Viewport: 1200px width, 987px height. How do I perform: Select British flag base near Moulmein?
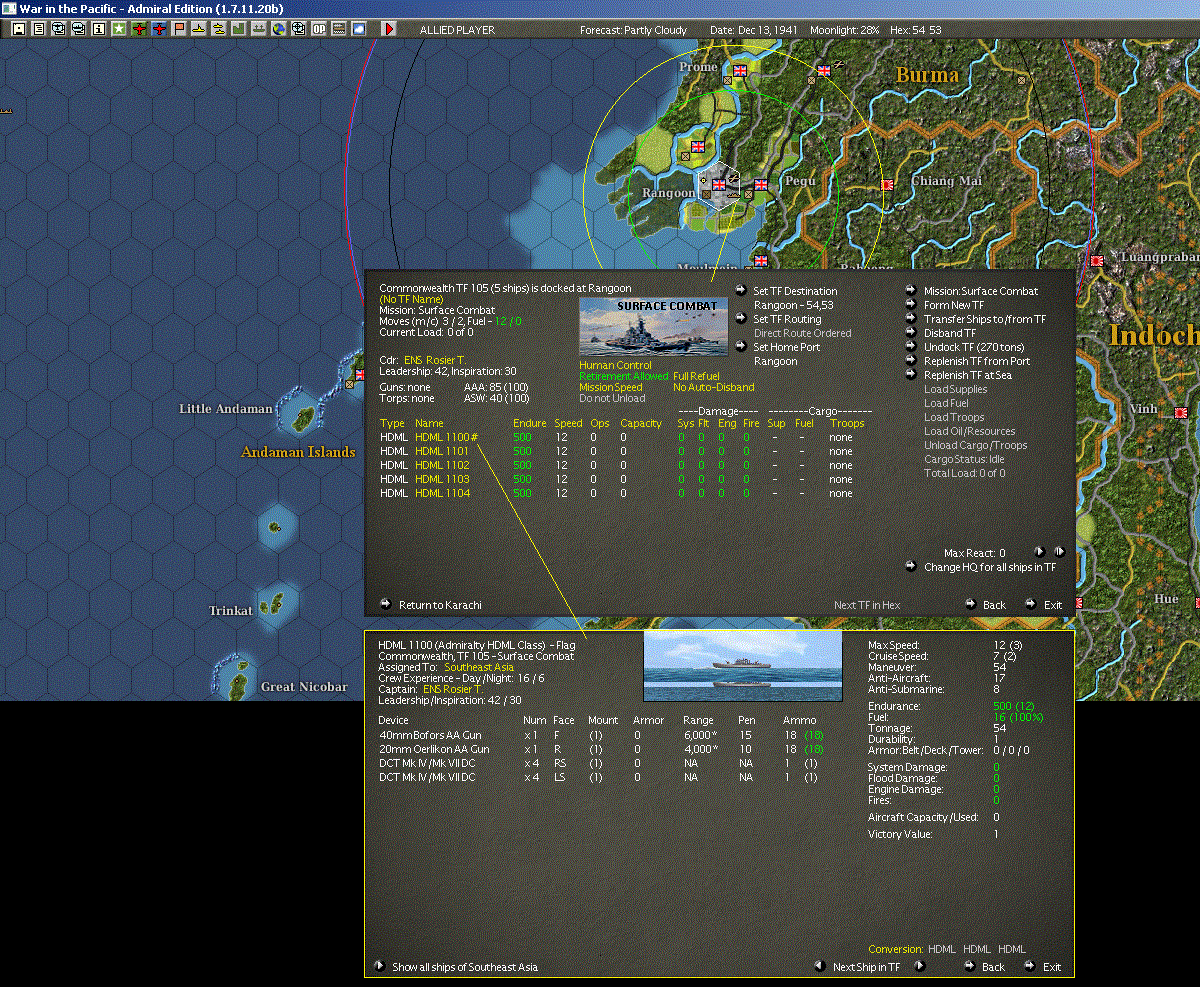(761, 261)
